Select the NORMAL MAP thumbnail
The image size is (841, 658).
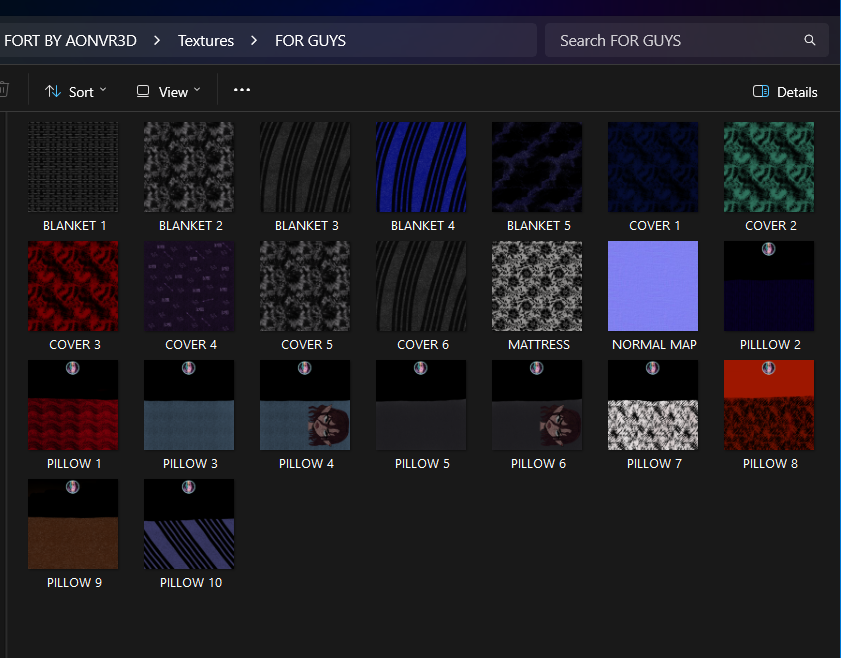pos(653,287)
